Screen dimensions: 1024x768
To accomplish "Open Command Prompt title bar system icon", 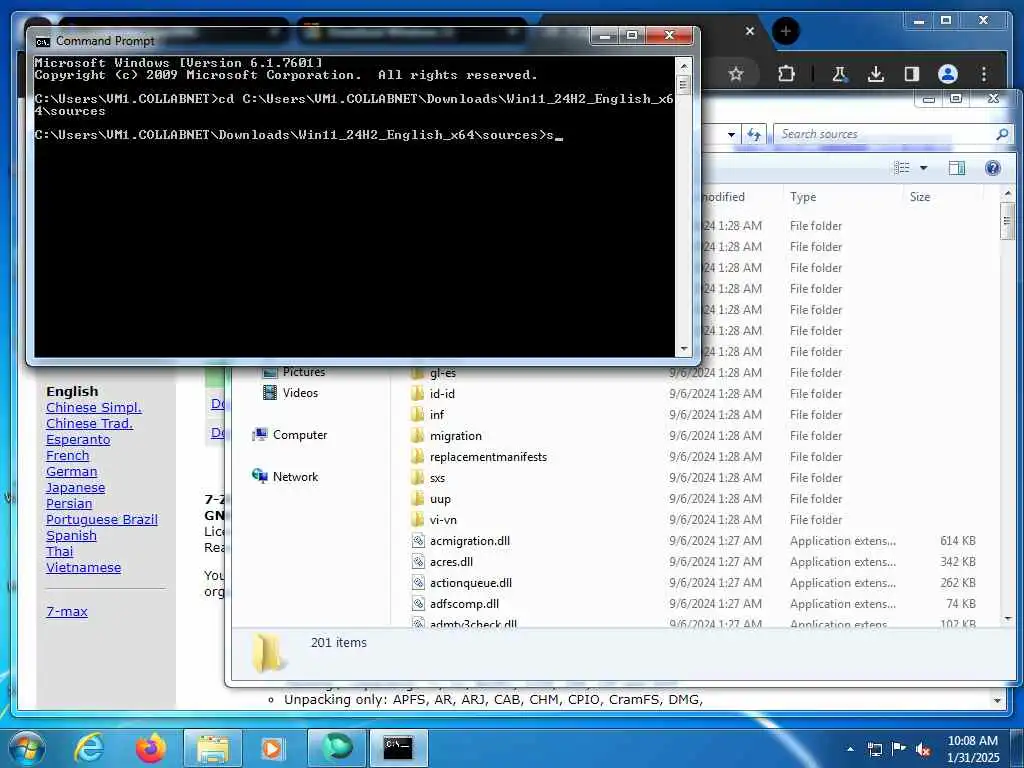I will 42,41.
